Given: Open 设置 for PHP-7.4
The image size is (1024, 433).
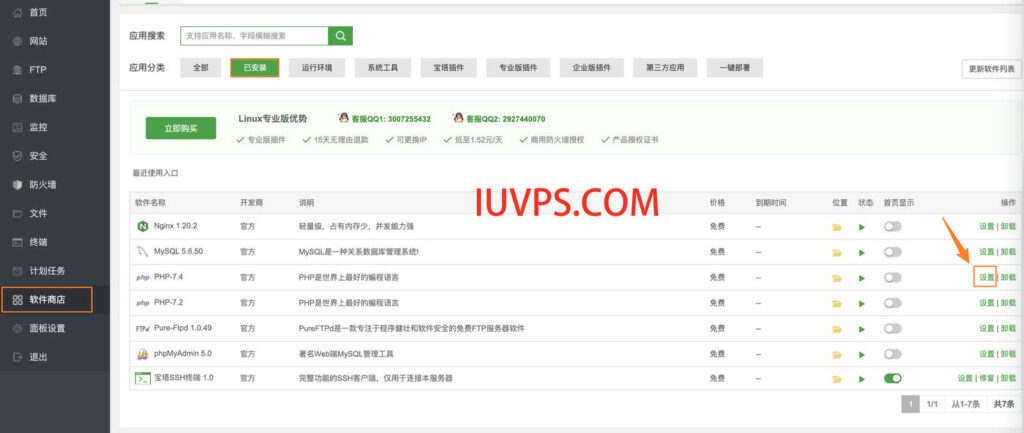Looking at the screenshot, I should pos(986,278).
